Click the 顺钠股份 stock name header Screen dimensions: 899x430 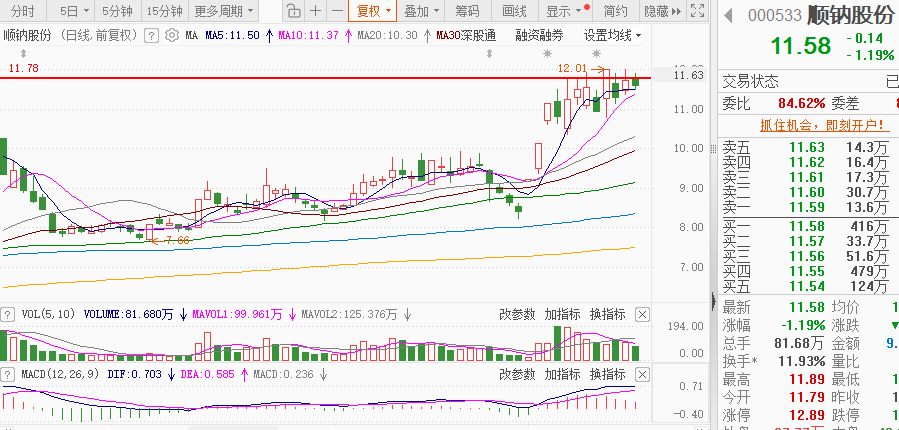tap(850, 15)
